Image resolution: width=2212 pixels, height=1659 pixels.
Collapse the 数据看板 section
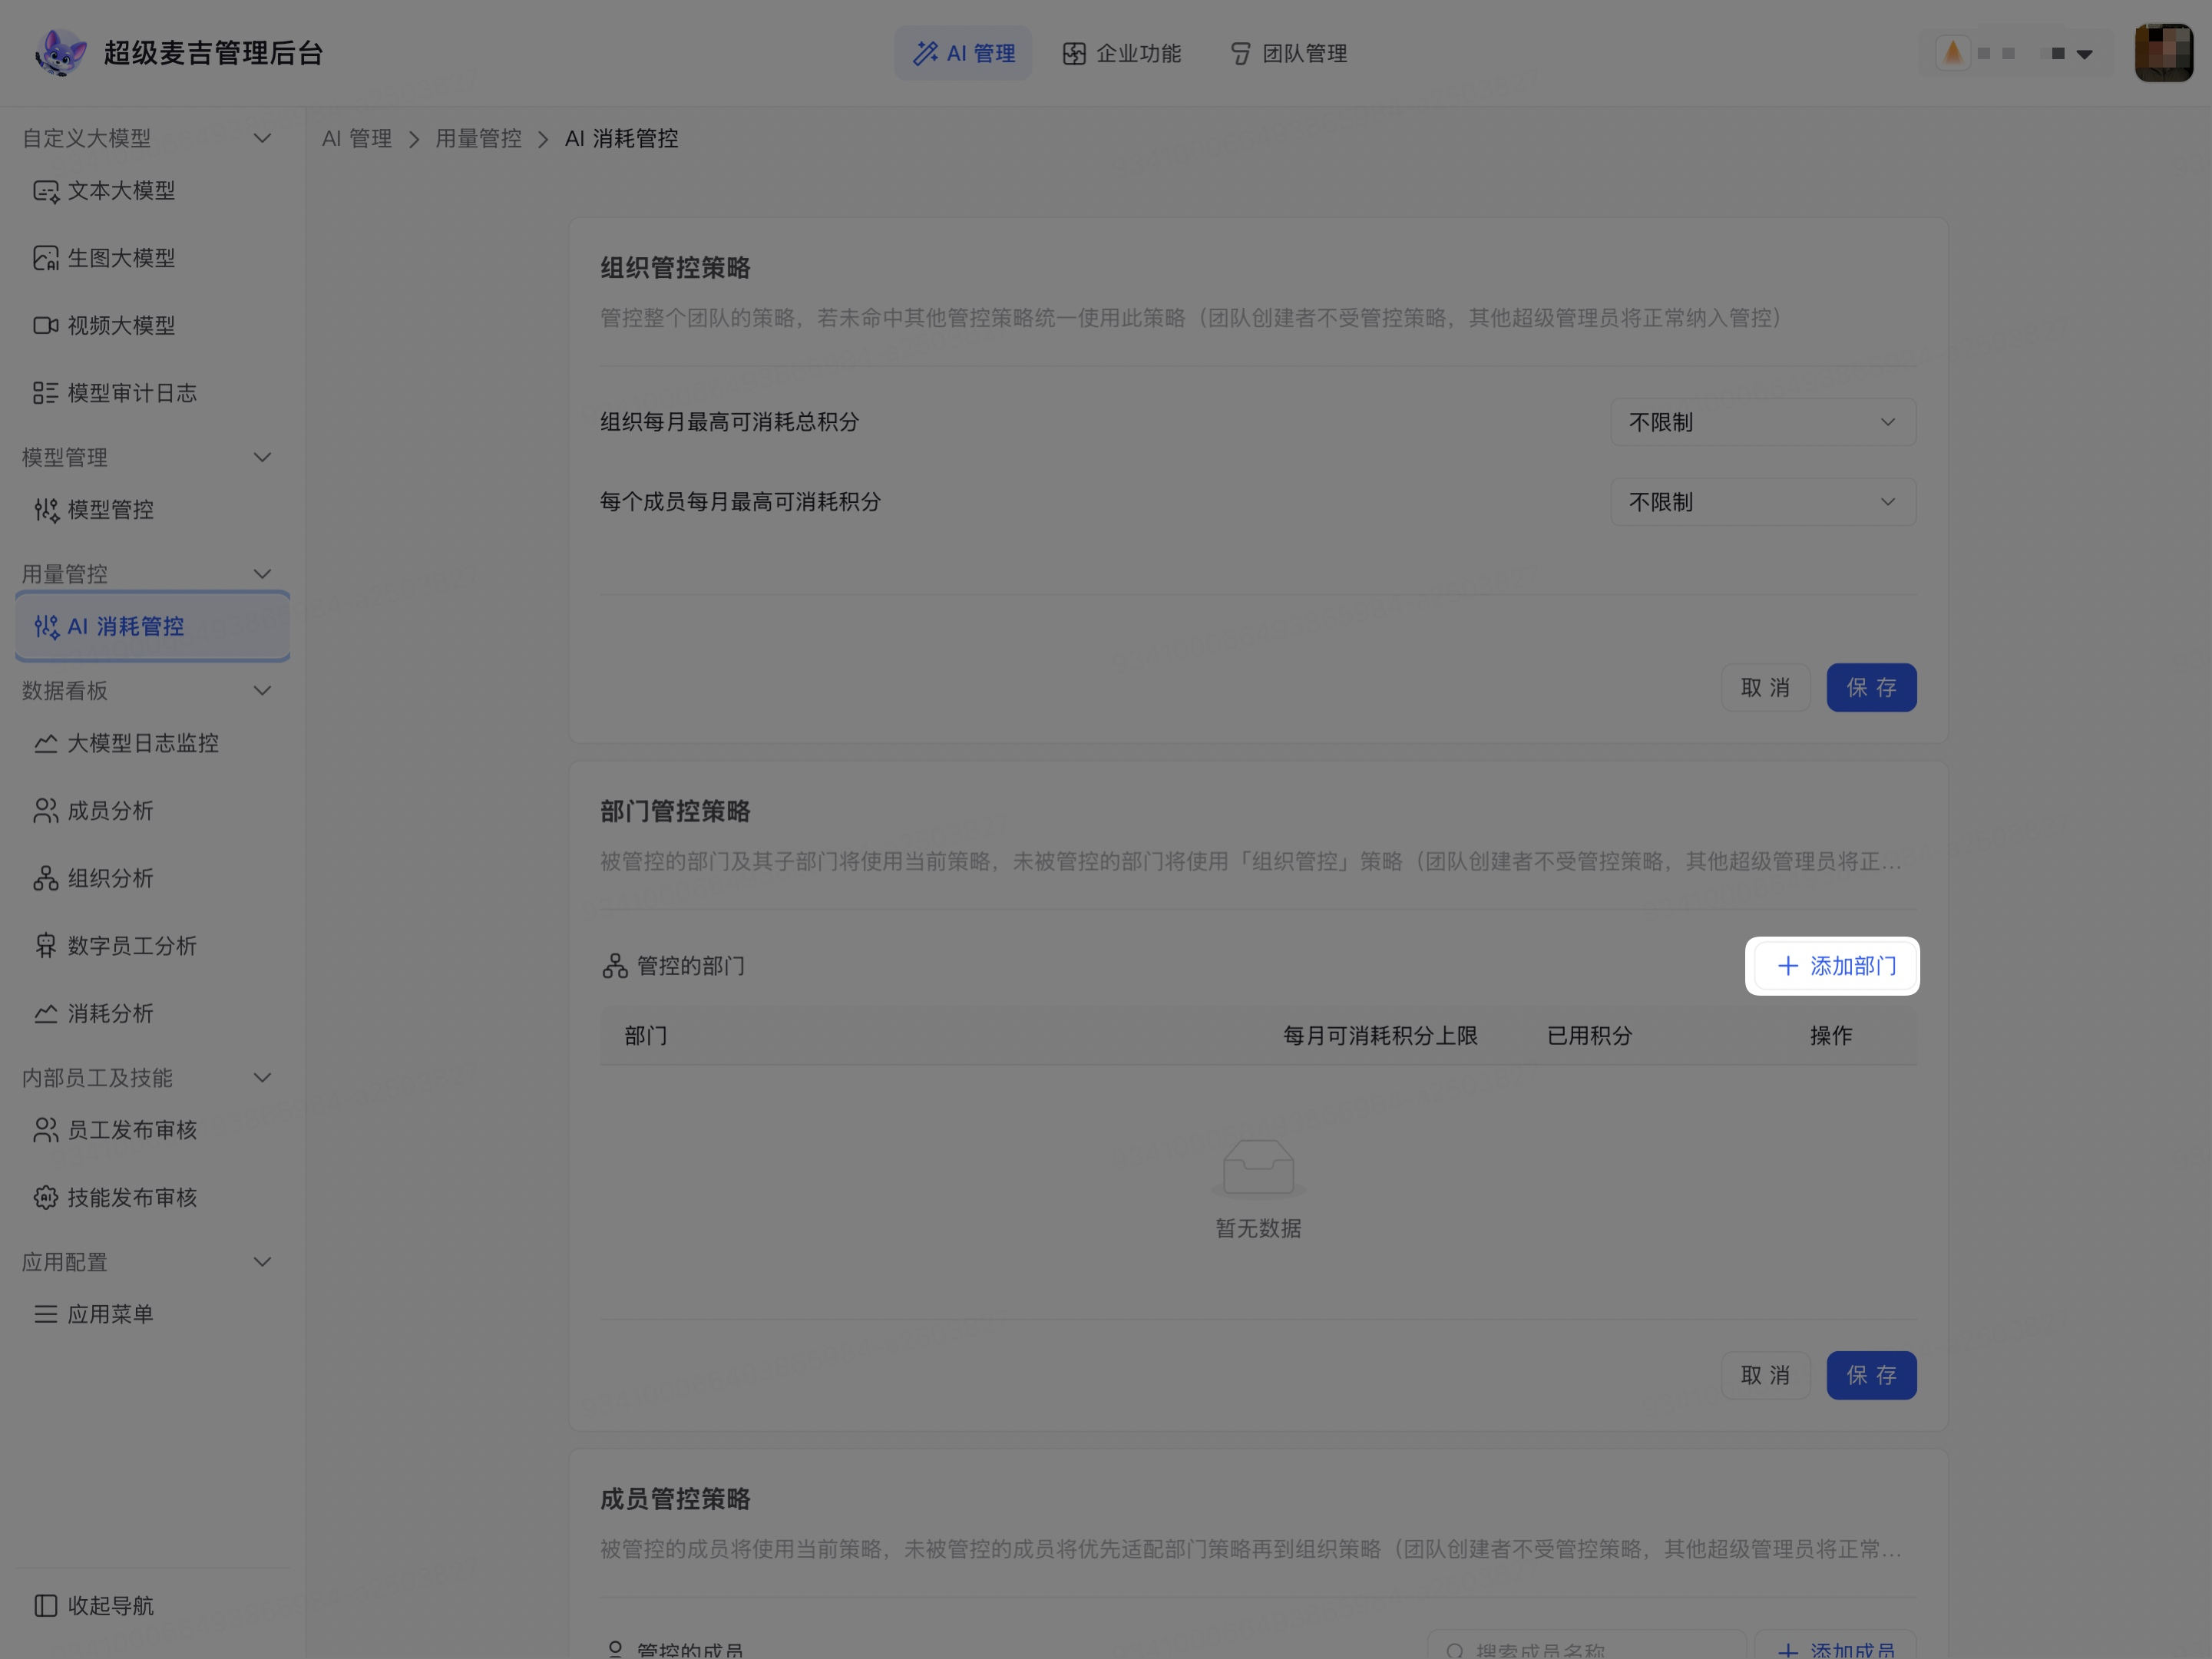[x=262, y=691]
